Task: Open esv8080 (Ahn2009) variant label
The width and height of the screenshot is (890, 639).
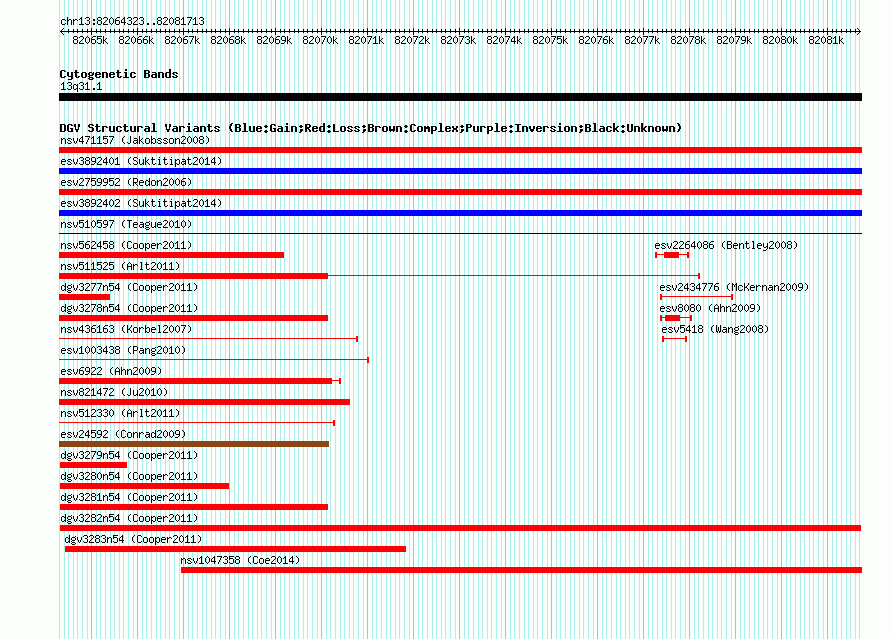Action: 710,308
